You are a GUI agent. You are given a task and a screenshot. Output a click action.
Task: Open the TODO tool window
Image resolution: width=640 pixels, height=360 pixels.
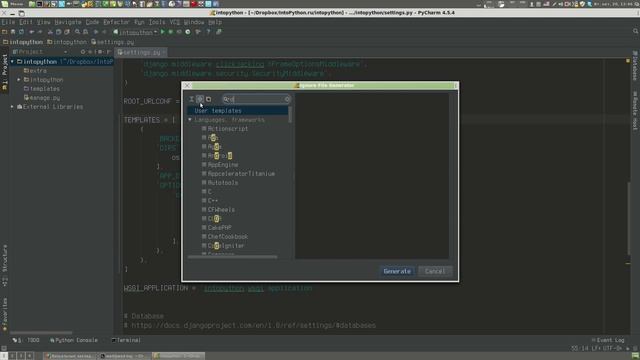point(26,340)
